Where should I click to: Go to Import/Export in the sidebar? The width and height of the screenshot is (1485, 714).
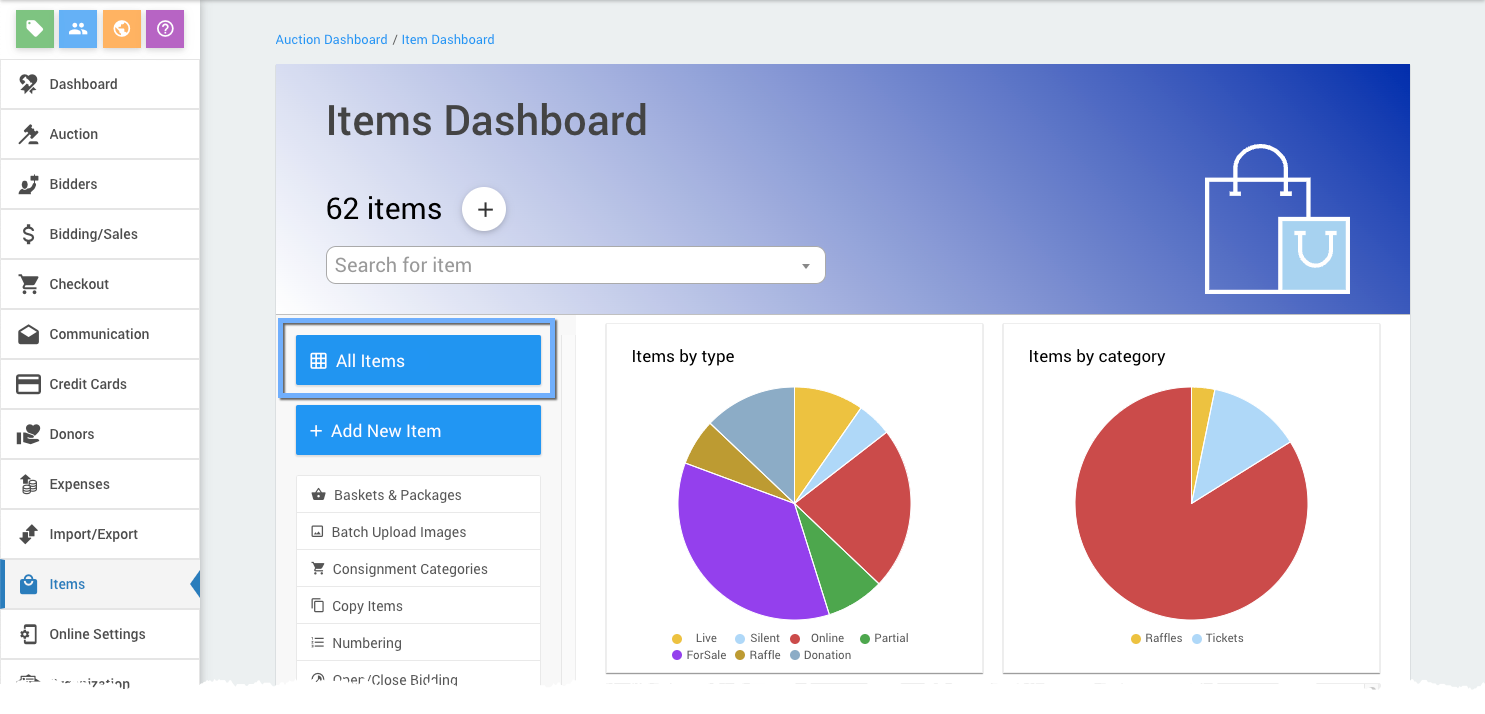pos(93,534)
